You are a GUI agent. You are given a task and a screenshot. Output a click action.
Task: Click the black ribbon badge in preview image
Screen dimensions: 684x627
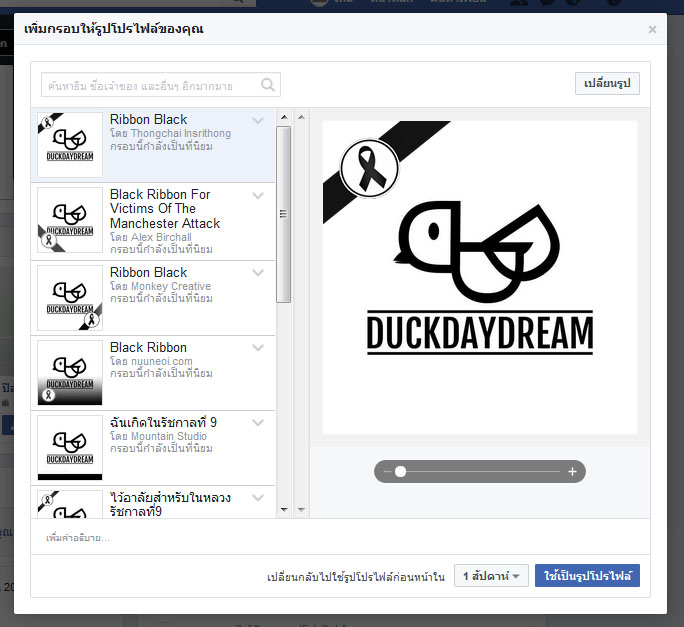pos(369,168)
